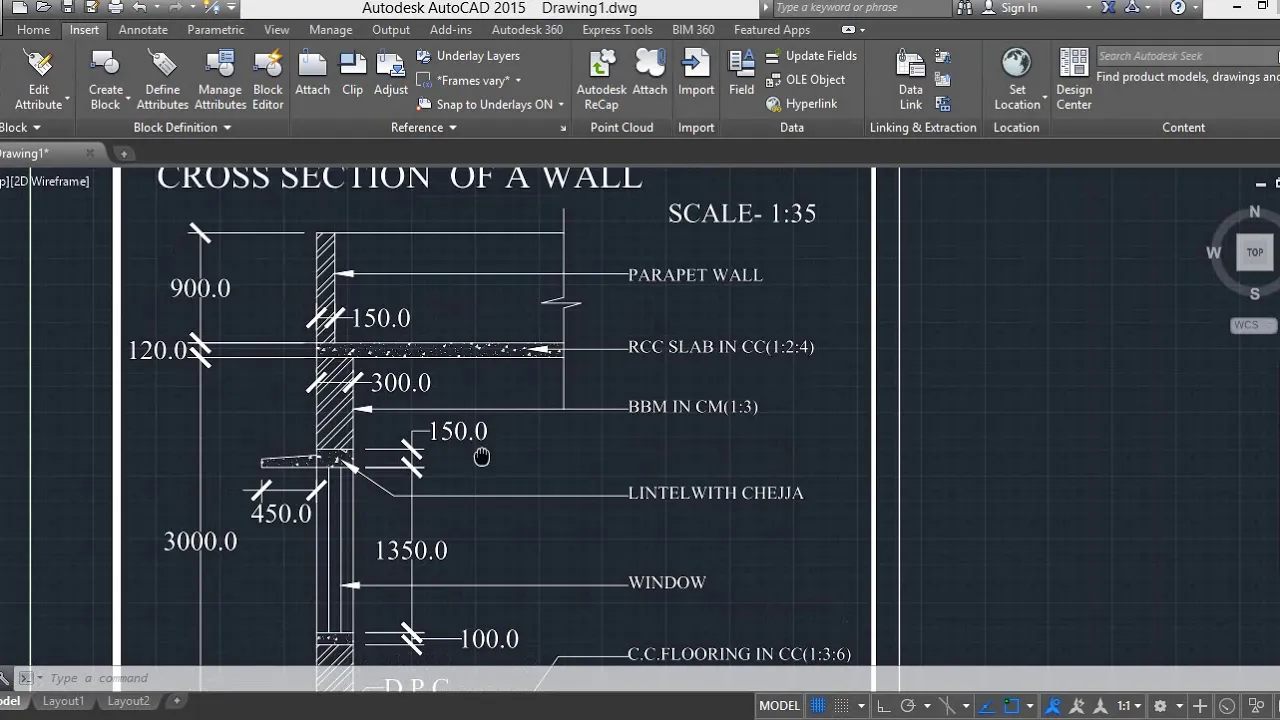Click Upload to Source icon
The height and width of the screenshot is (720, 1280).
941,78
